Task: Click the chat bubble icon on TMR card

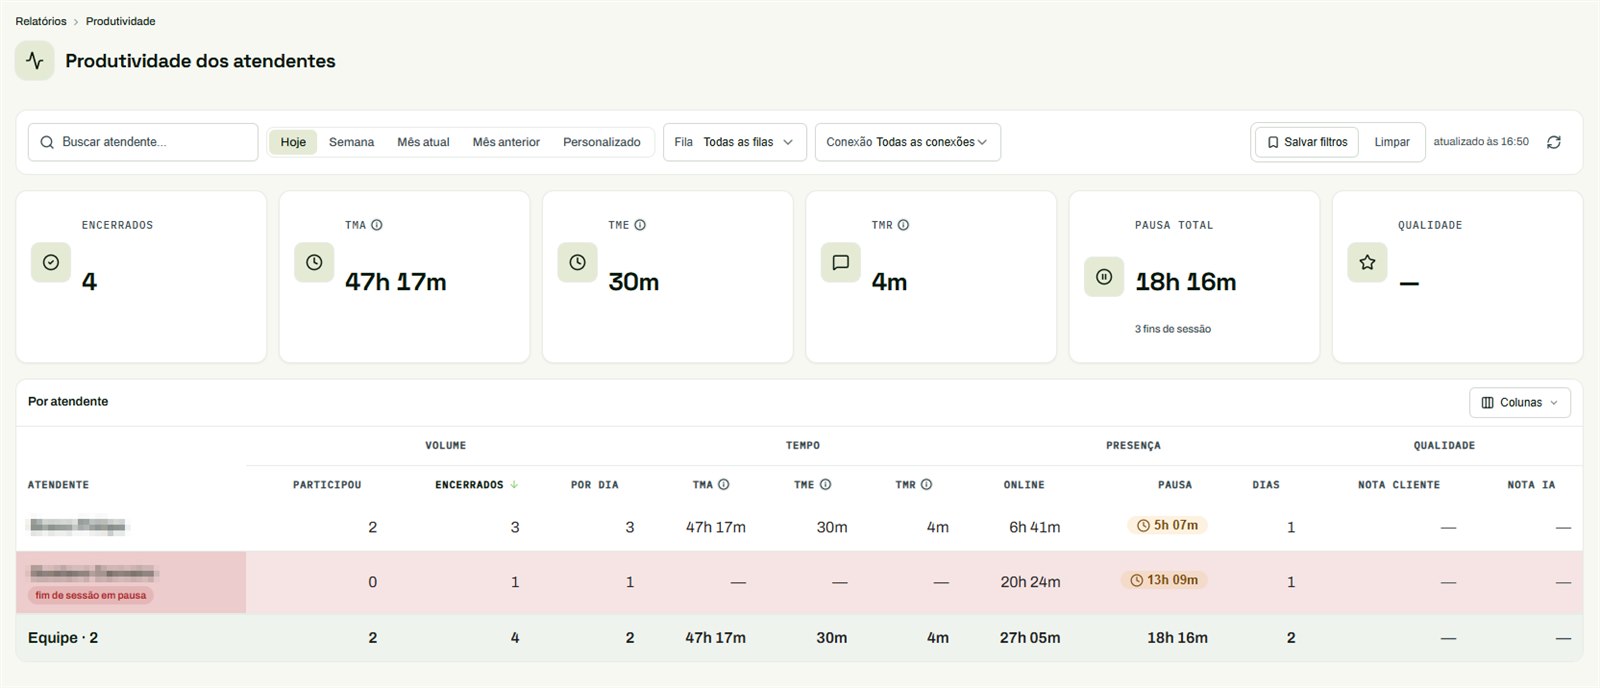Action: (x=840, y=262)
